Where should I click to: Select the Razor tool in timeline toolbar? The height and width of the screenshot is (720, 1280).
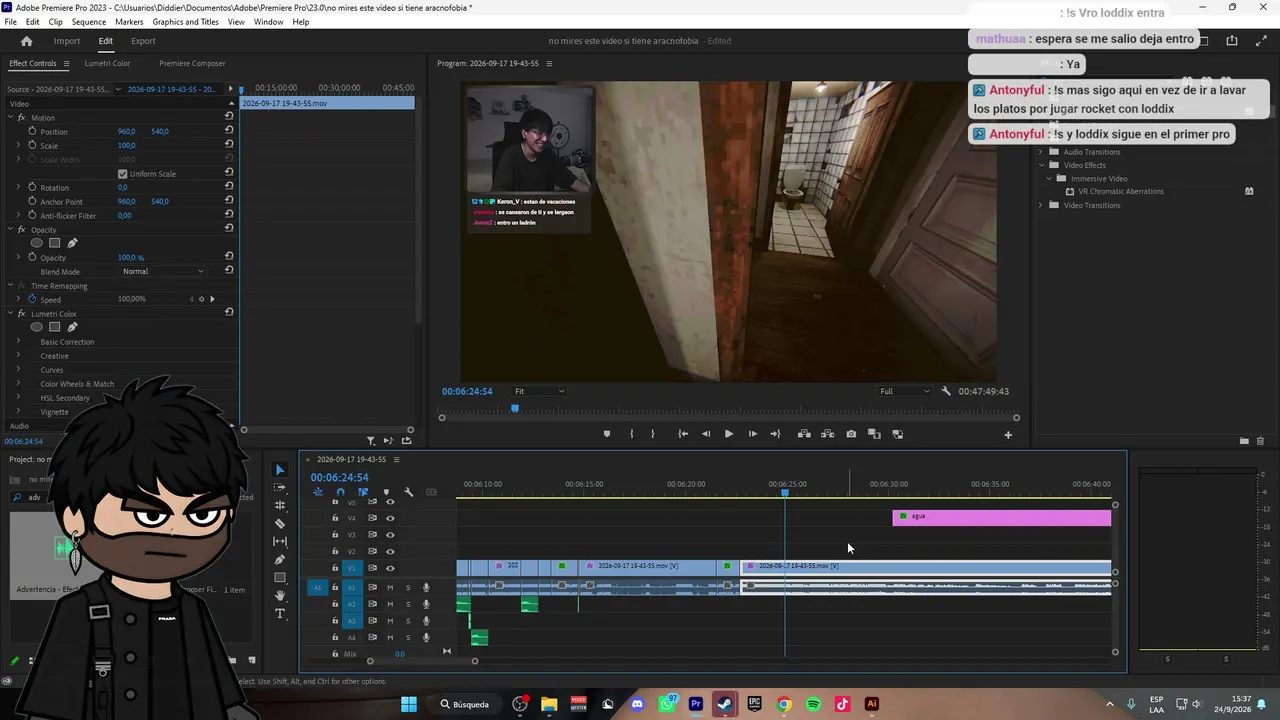280,523
